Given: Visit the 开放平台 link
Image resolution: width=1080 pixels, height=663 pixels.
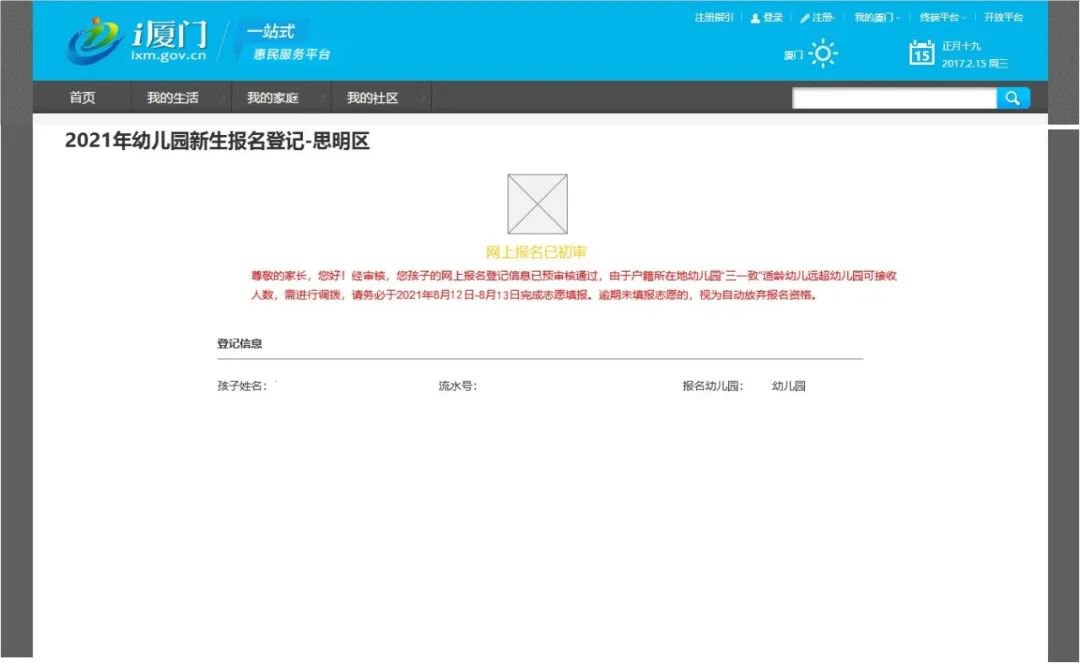Looking at the screenshot, I should [x=1003, y=18].
